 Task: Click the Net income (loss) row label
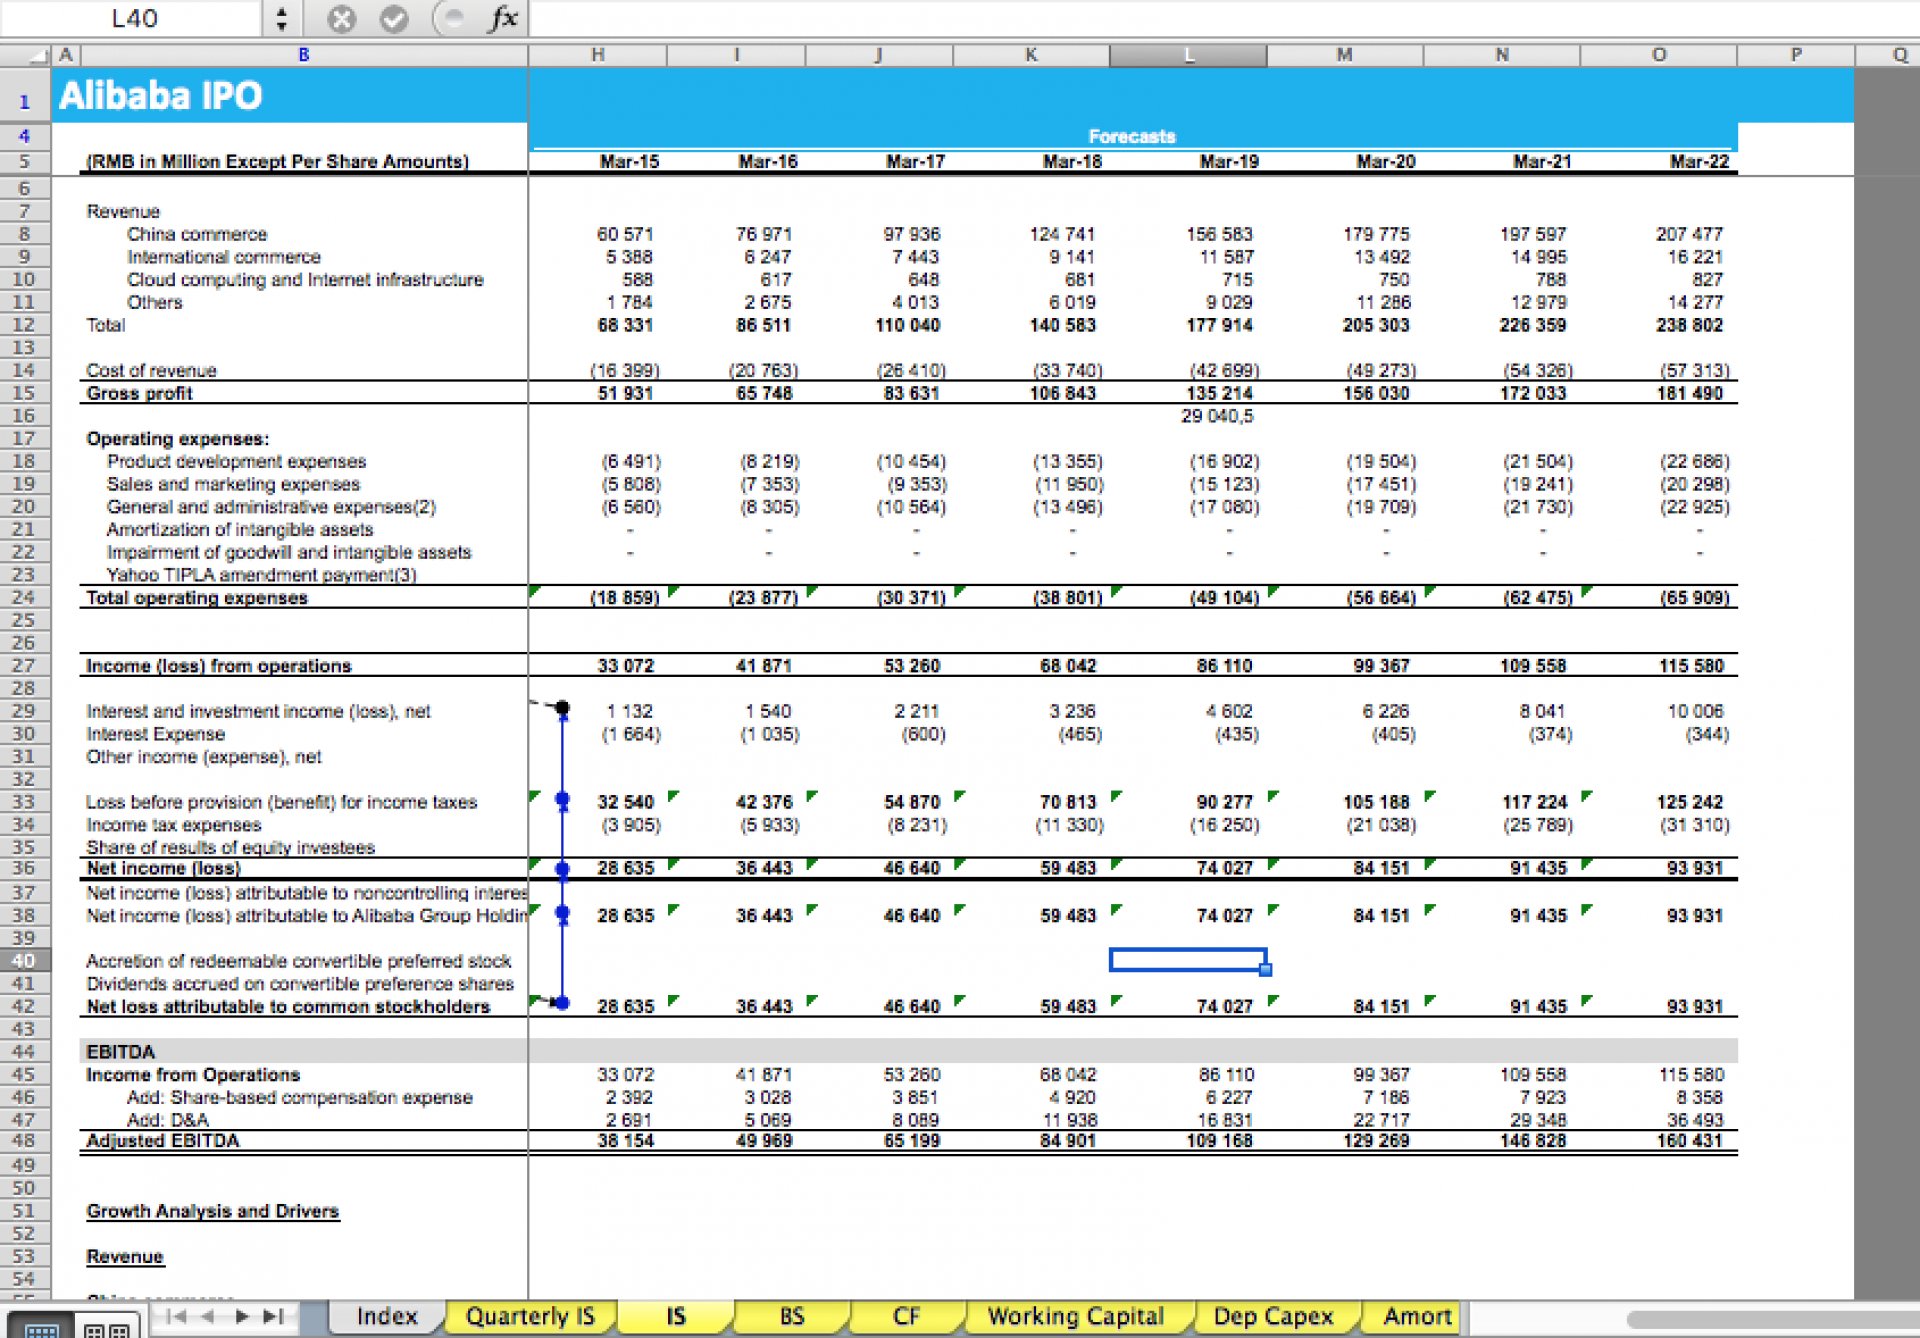[x=163, y=868]
